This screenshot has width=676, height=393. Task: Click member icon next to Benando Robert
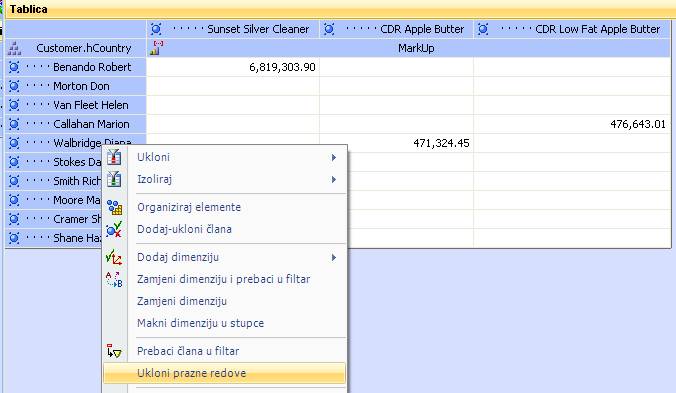point(14,67)
